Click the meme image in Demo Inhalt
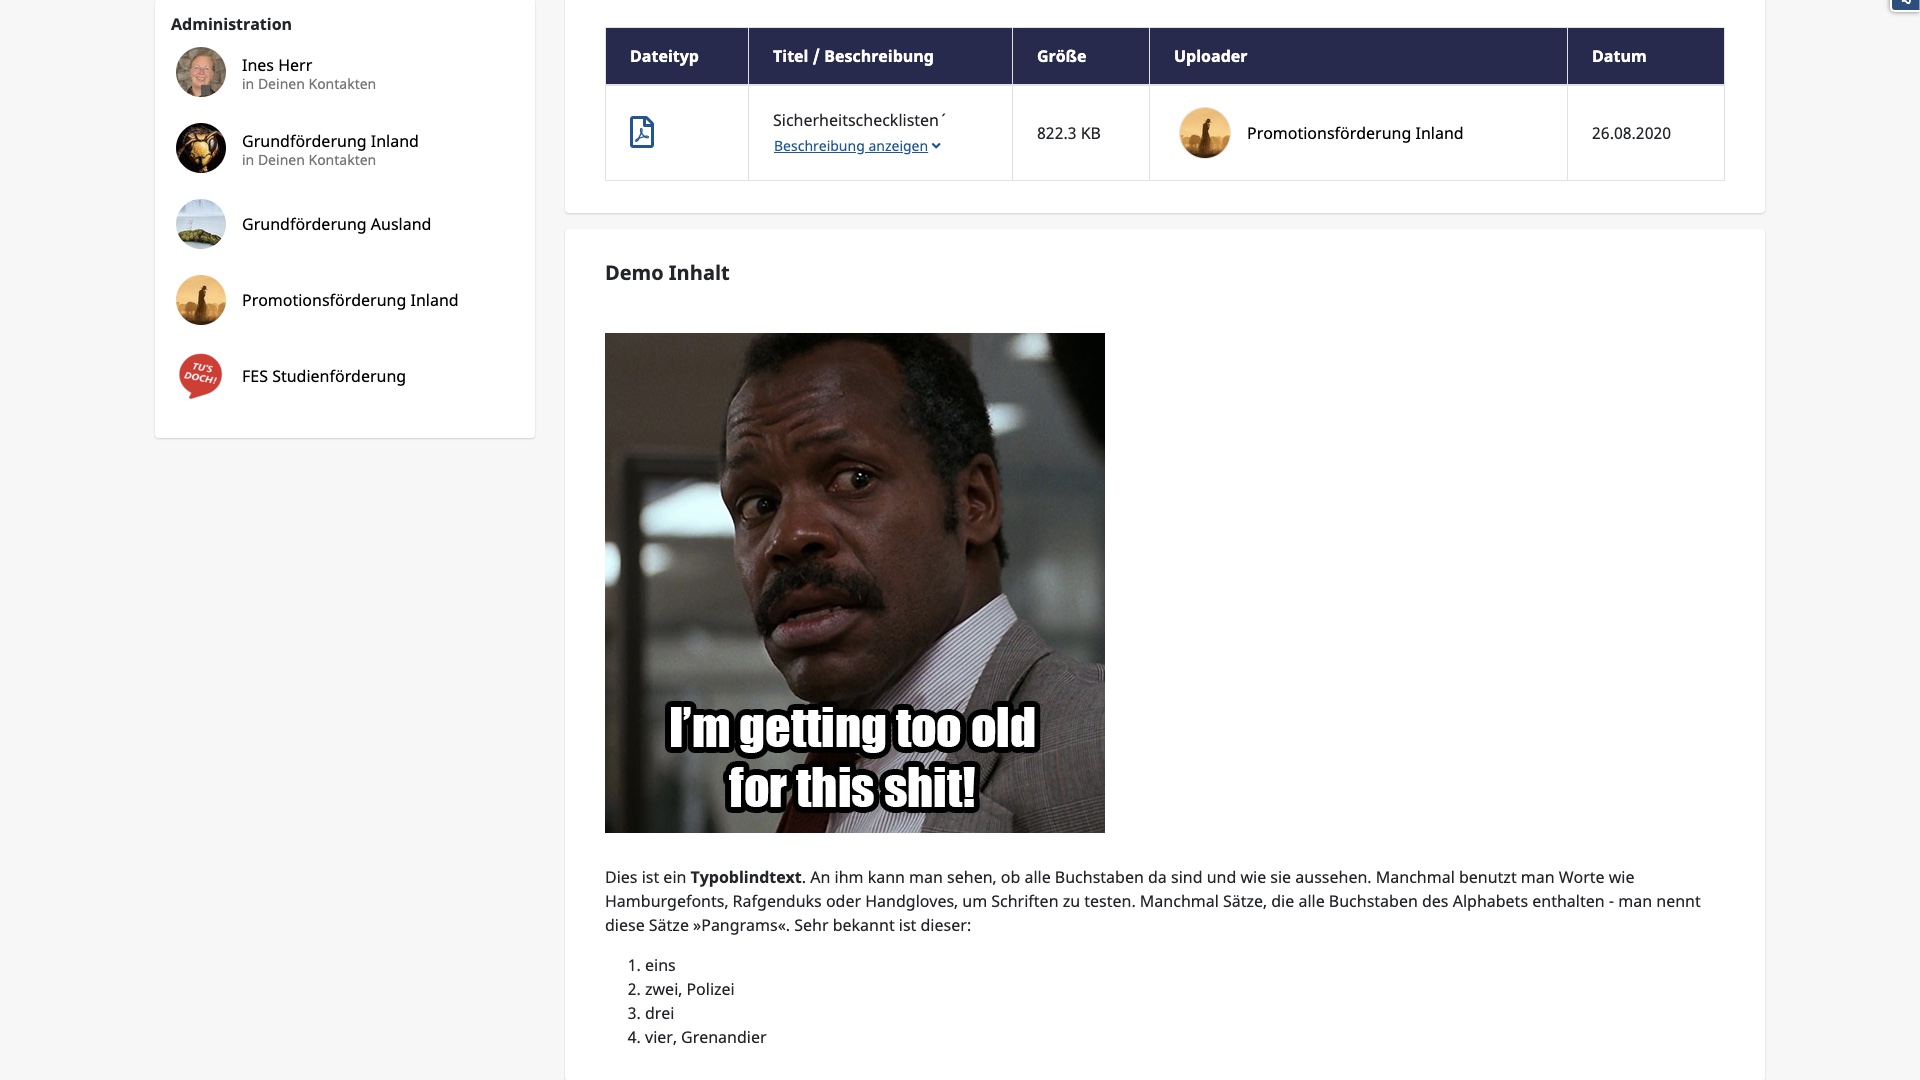Screen dimensions: 1920x1080 coord(855,583)
